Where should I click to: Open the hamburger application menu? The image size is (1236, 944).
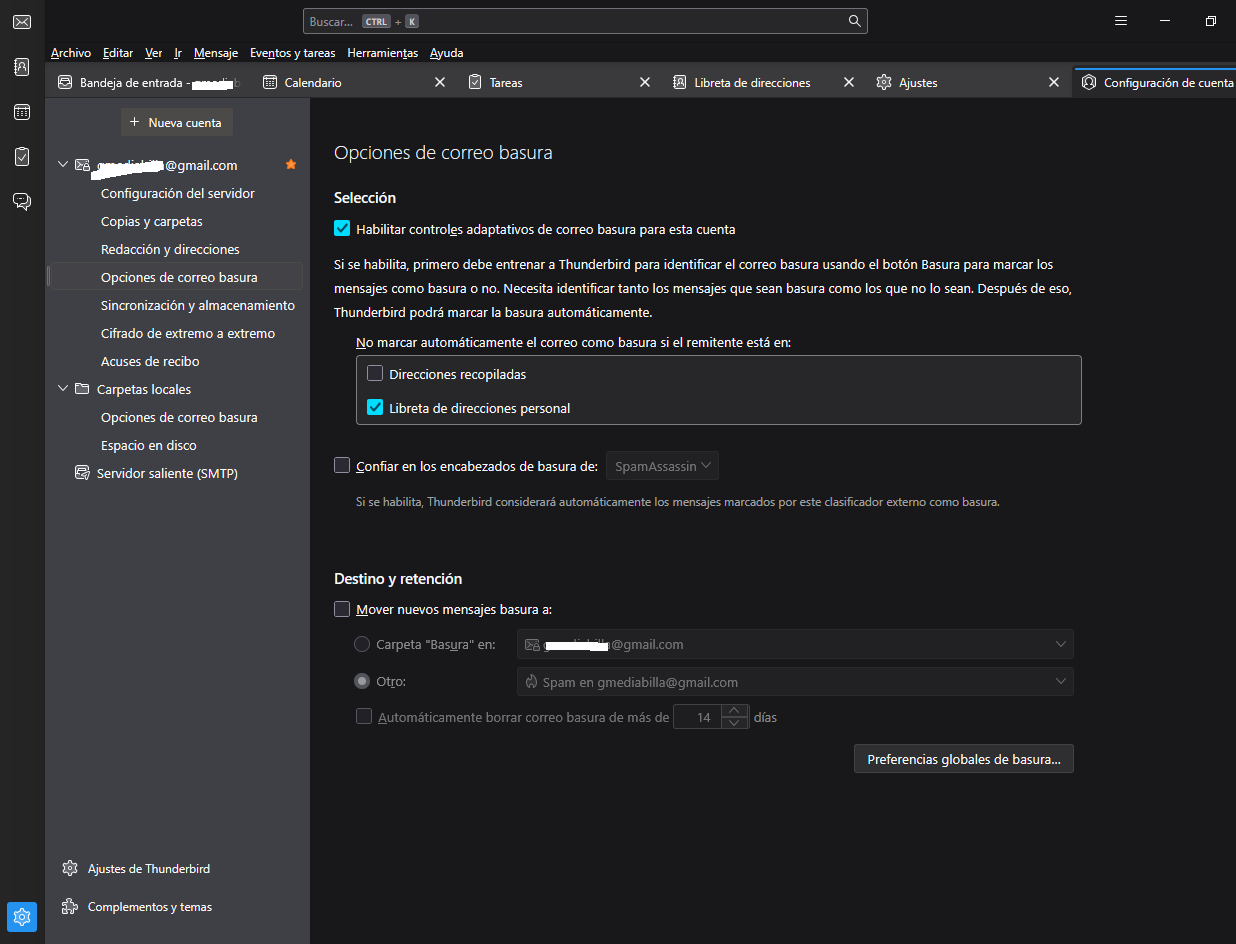1121,21
